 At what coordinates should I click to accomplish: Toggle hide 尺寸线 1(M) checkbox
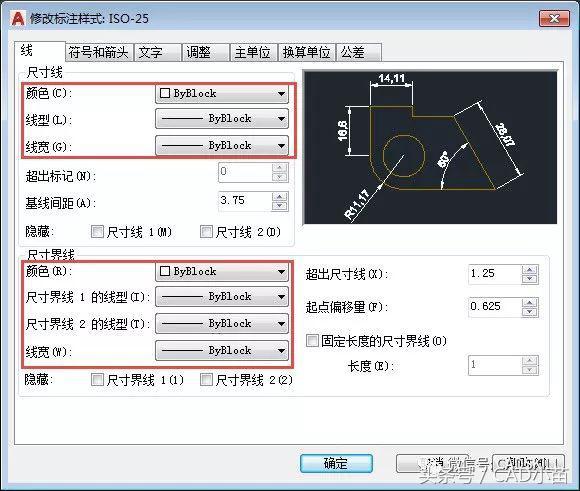coord(97,232)
